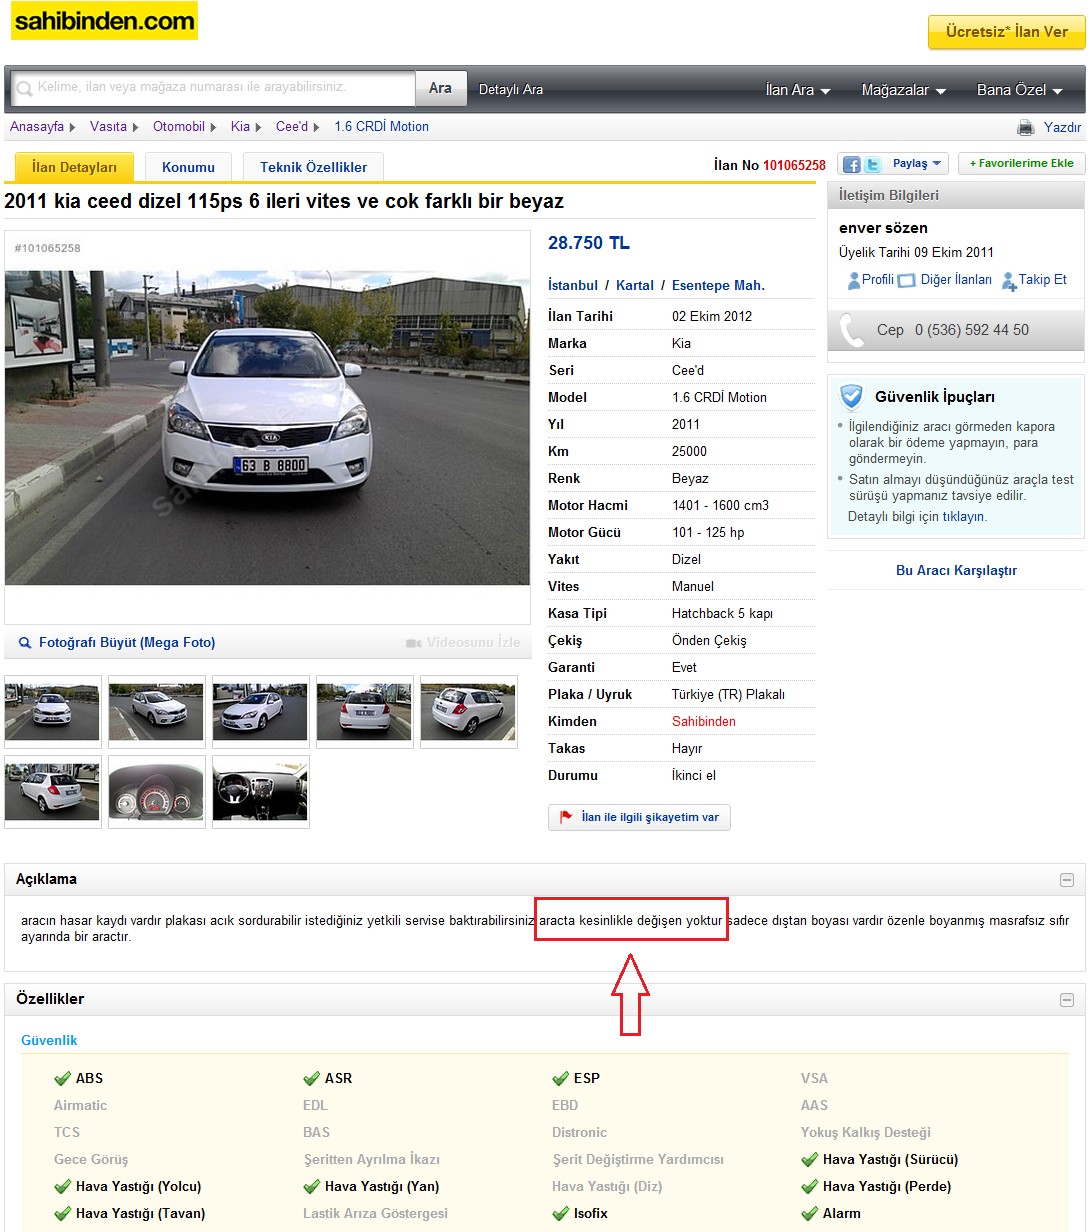1090x1232 pixels.
Task: Click the magnifier icon for Fotoğrafı Büyüt
Action: (25, 643)
